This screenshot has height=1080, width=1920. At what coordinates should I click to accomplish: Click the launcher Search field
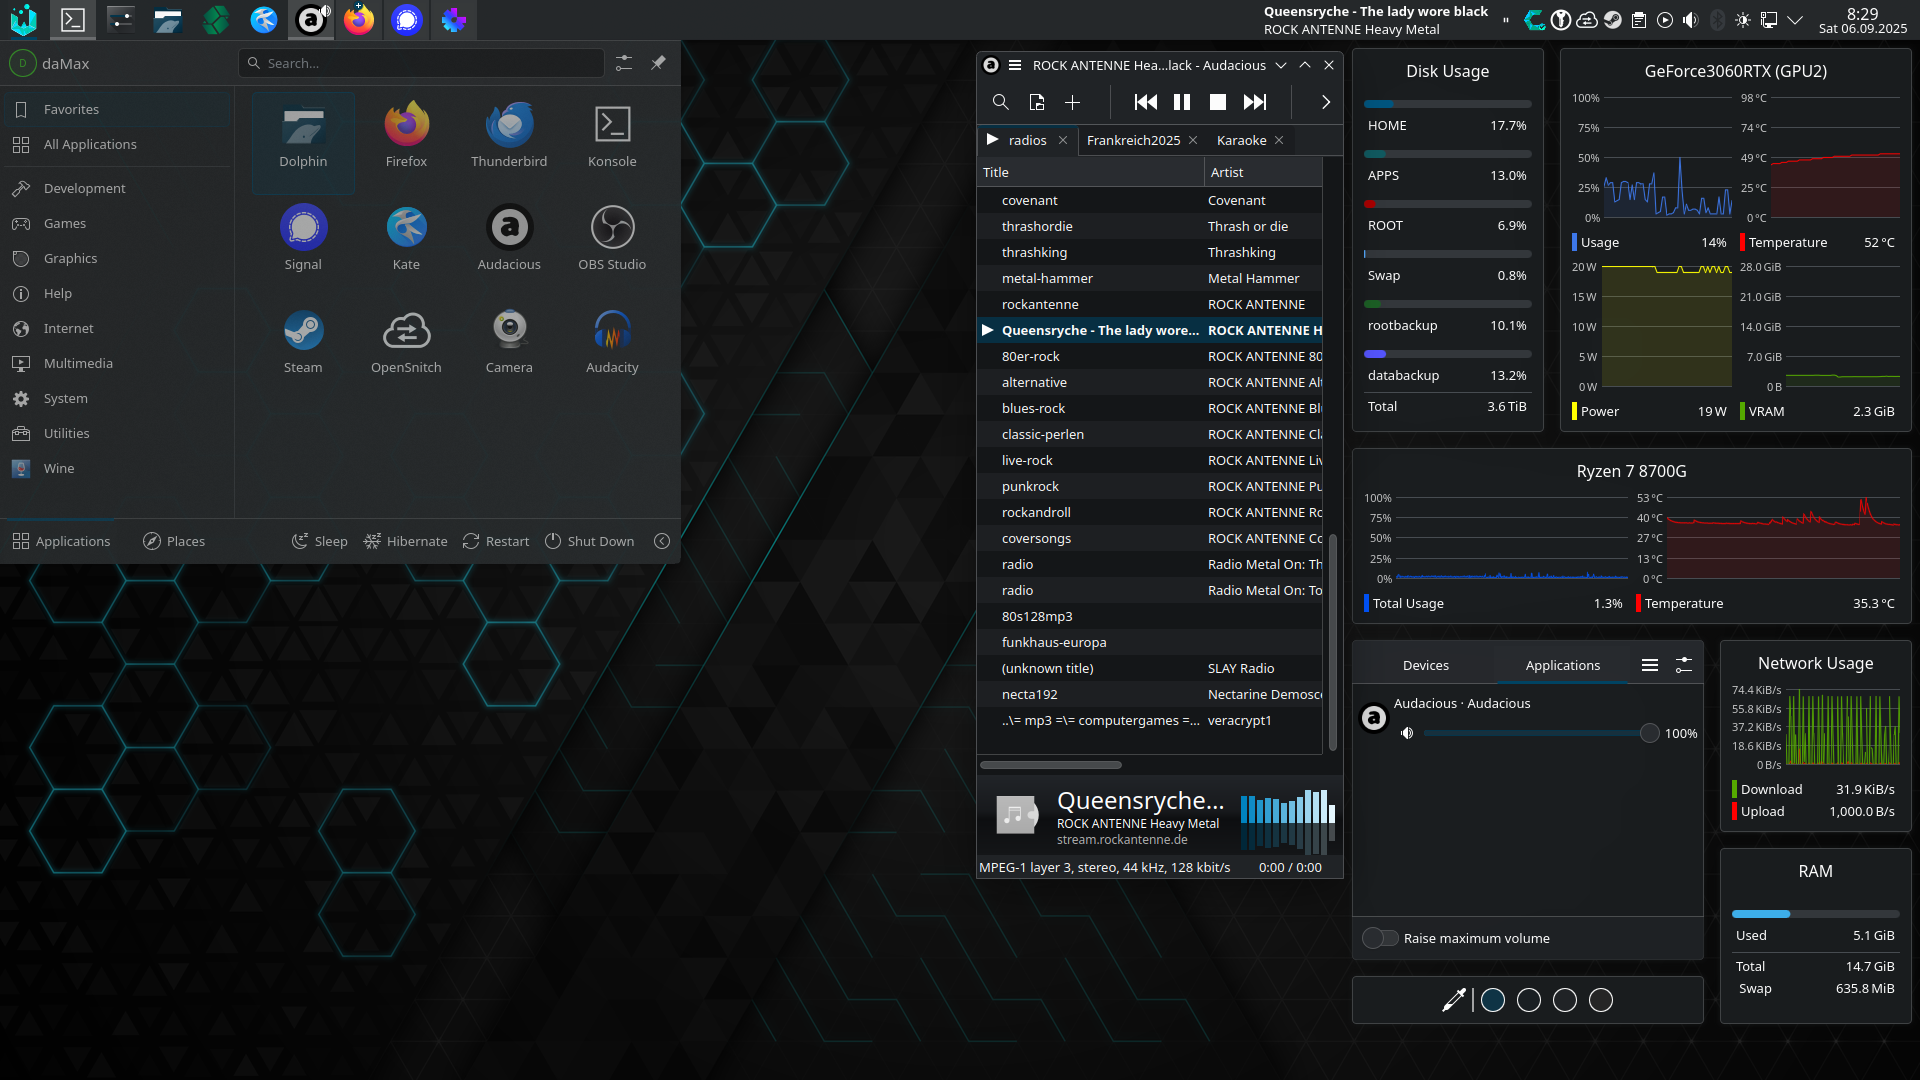coord(422,63)
